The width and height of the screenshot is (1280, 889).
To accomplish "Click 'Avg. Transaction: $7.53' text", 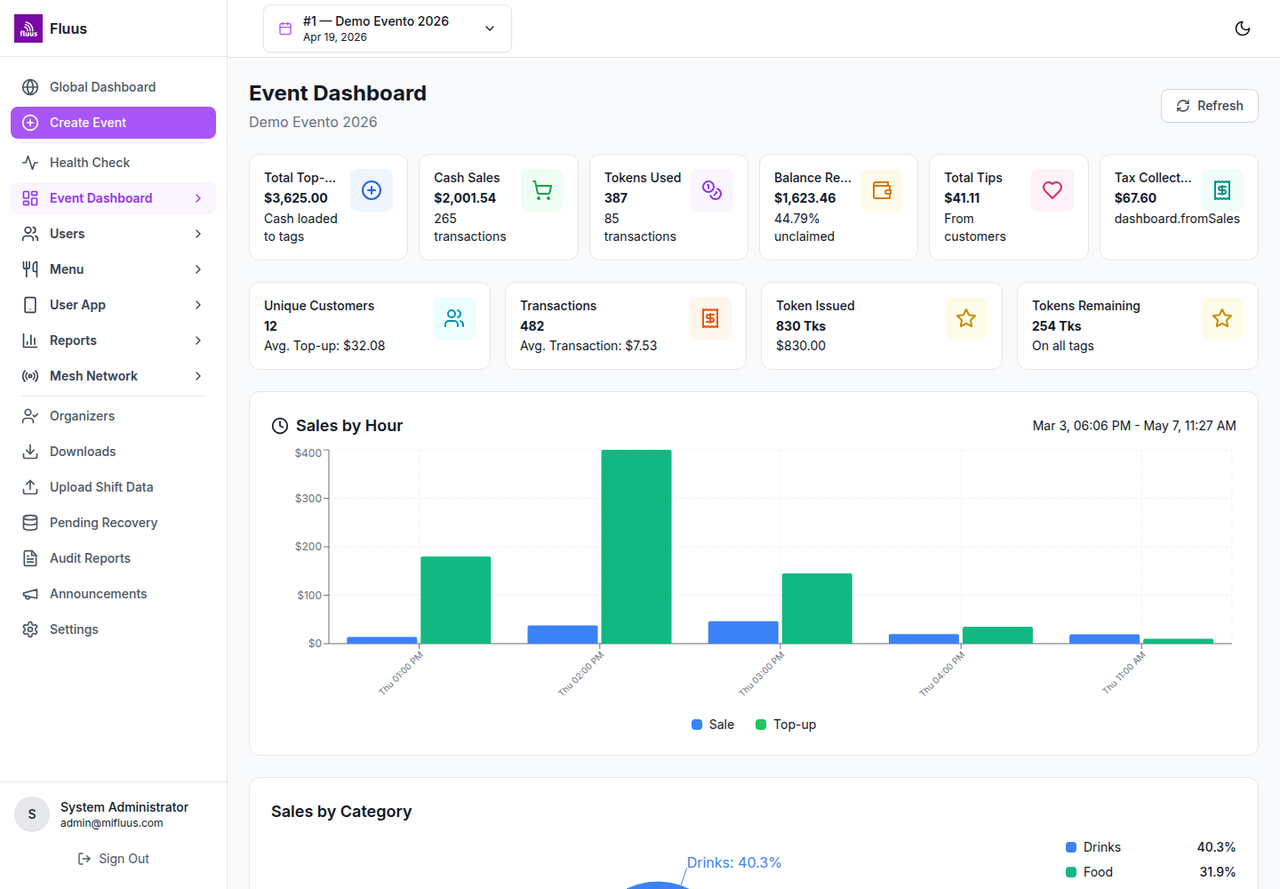I will point(588,346).
